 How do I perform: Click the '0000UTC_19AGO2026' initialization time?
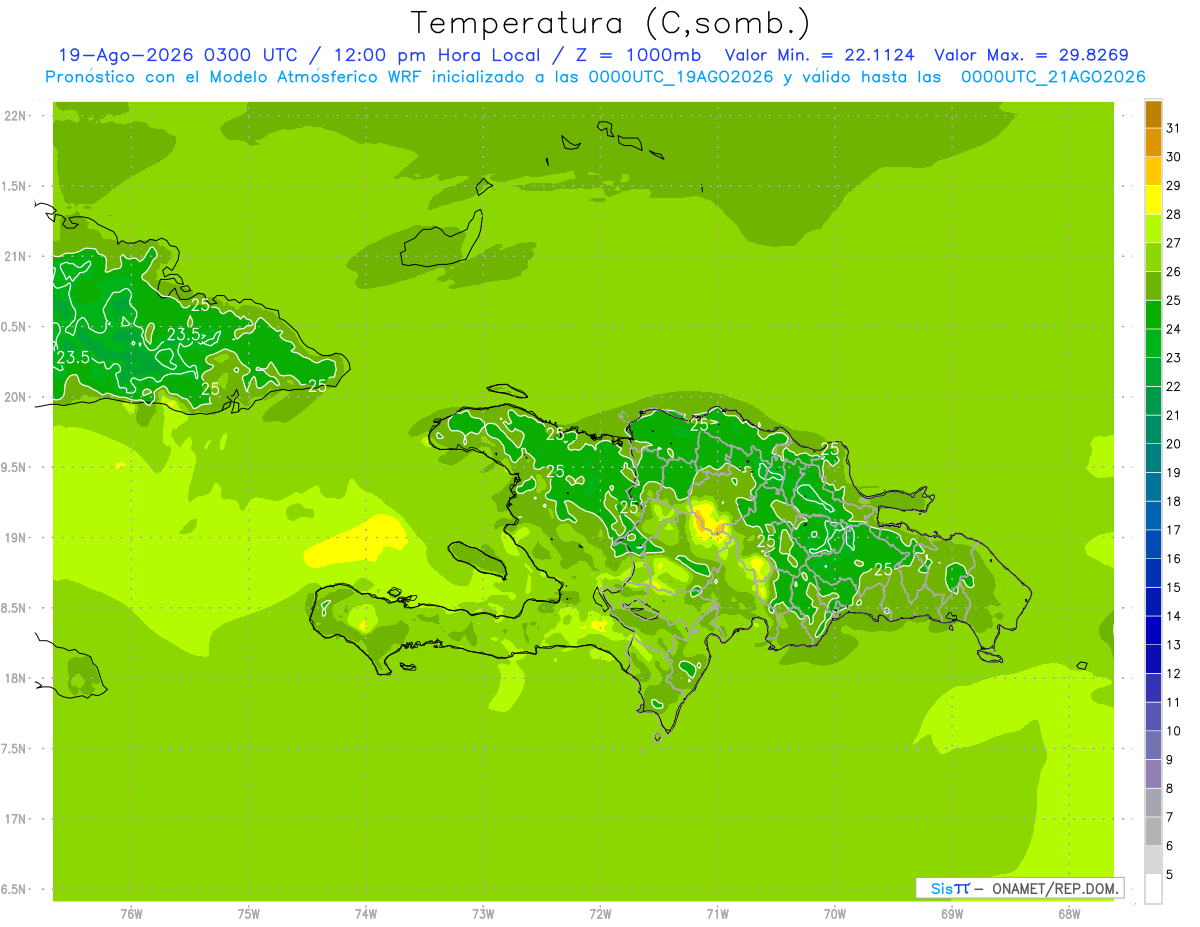click(681, 77)
